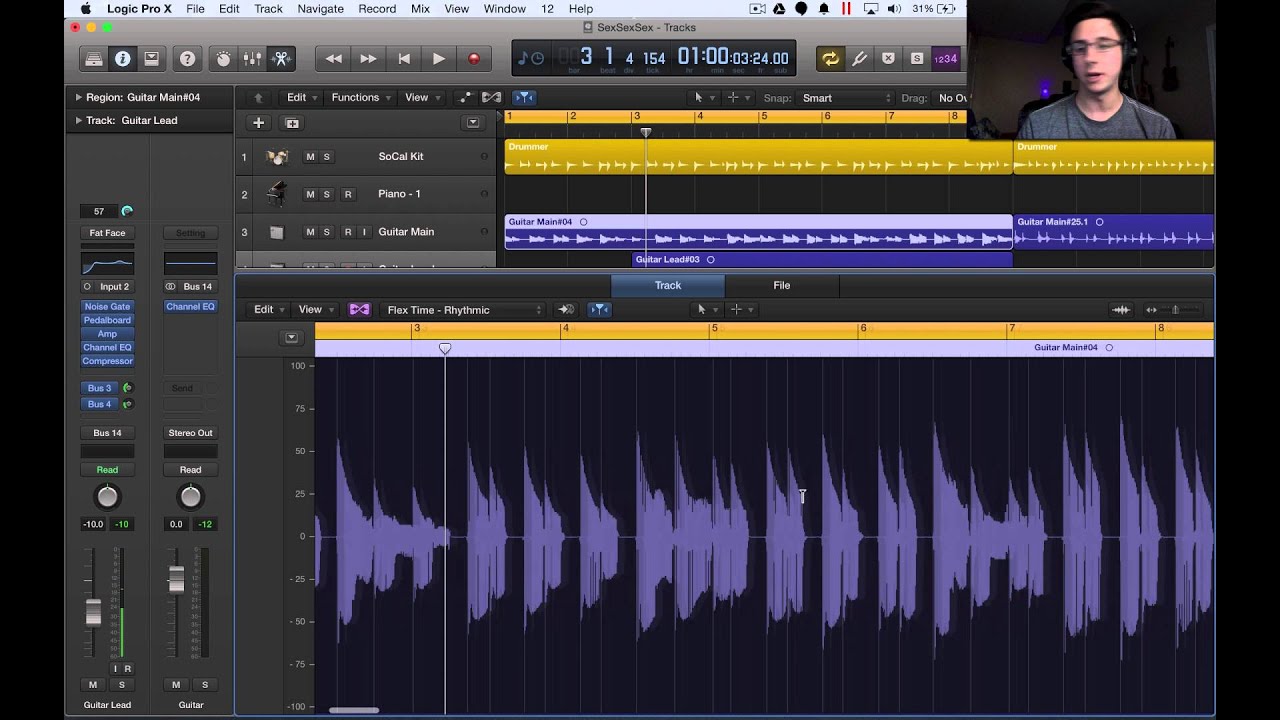
Task: Click the display mode note/clock icon
Action: [531, 58]
